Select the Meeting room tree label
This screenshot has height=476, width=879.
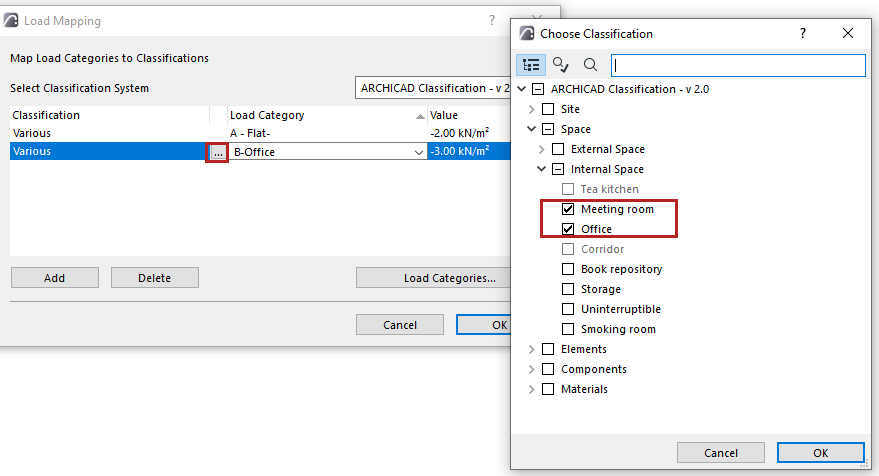click(x=617, y=209)
